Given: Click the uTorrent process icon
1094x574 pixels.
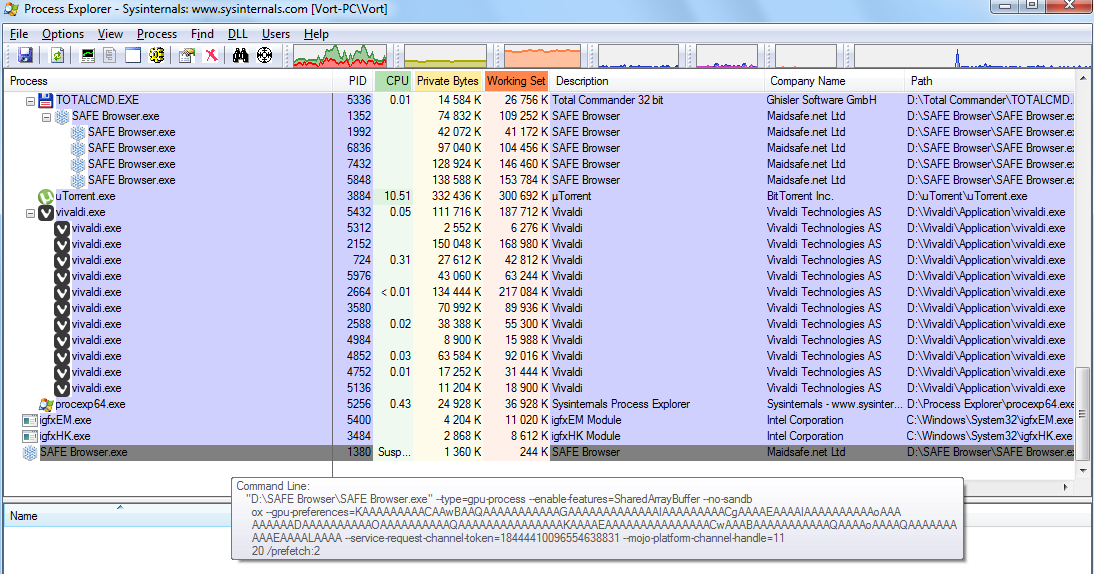Looking at the screenshot, I should [x=46, y=197].
